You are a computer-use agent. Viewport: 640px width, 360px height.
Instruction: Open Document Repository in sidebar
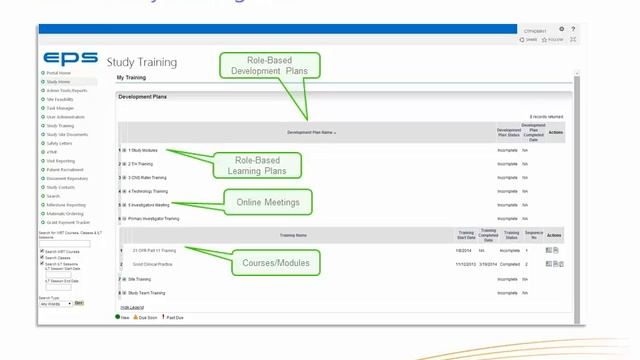coord(67,178)
